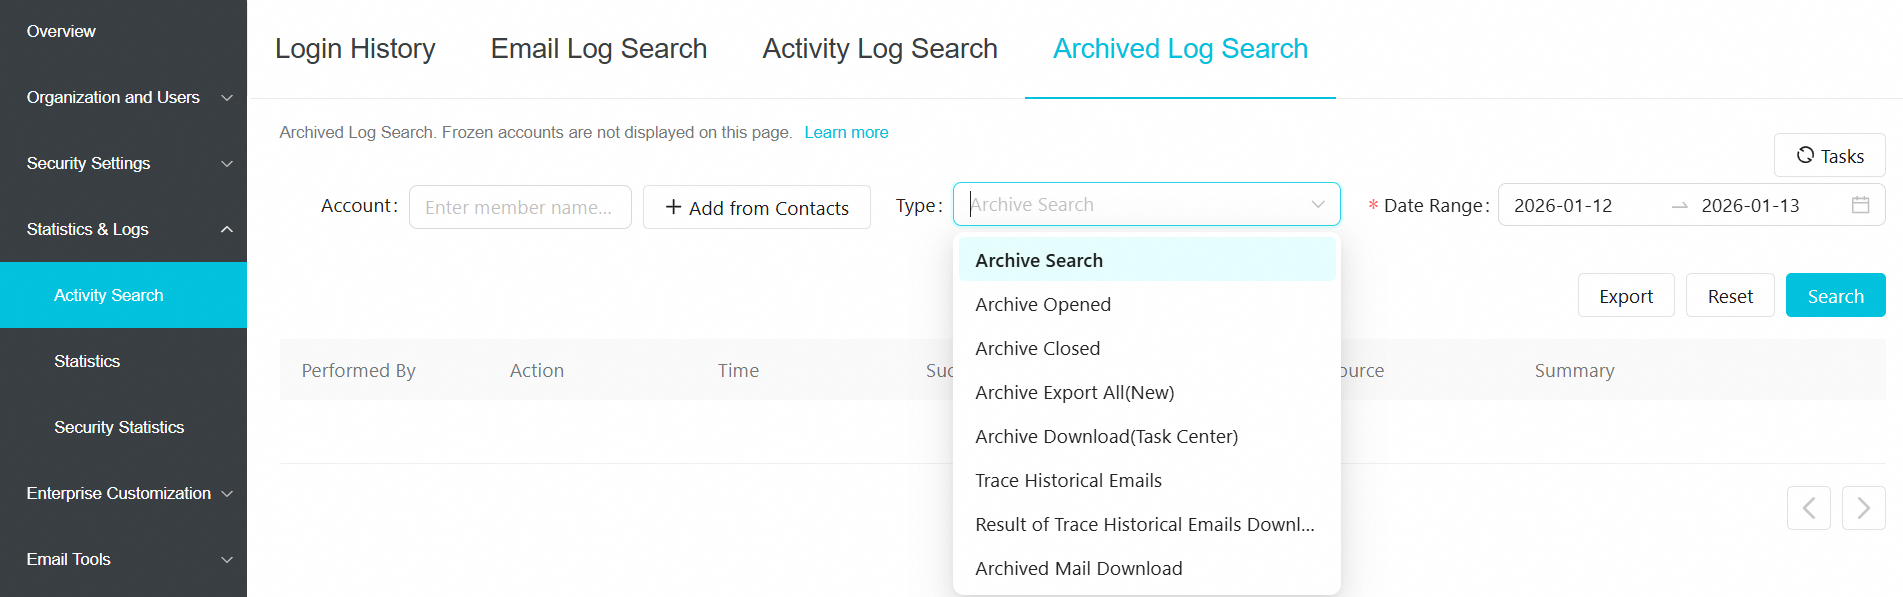The width and height of the screenshot is (1903, 597).
Task: Choose Archive Download(Task Center) option
Action: (x=1147, y=436)
